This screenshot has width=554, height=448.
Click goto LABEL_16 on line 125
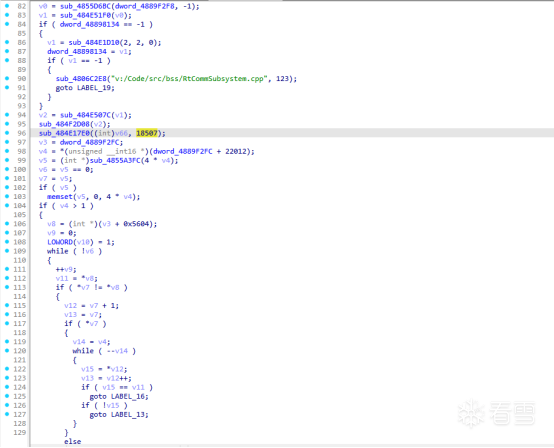119,396
